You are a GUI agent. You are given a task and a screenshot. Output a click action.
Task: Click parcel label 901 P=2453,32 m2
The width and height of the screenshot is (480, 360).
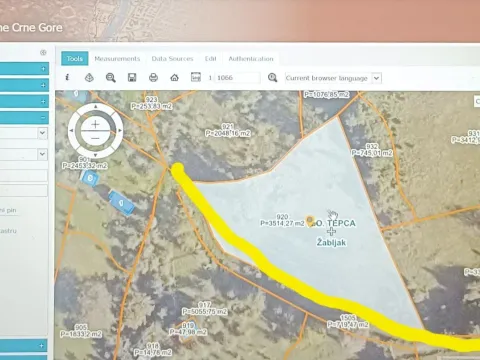tap(85, 162)
